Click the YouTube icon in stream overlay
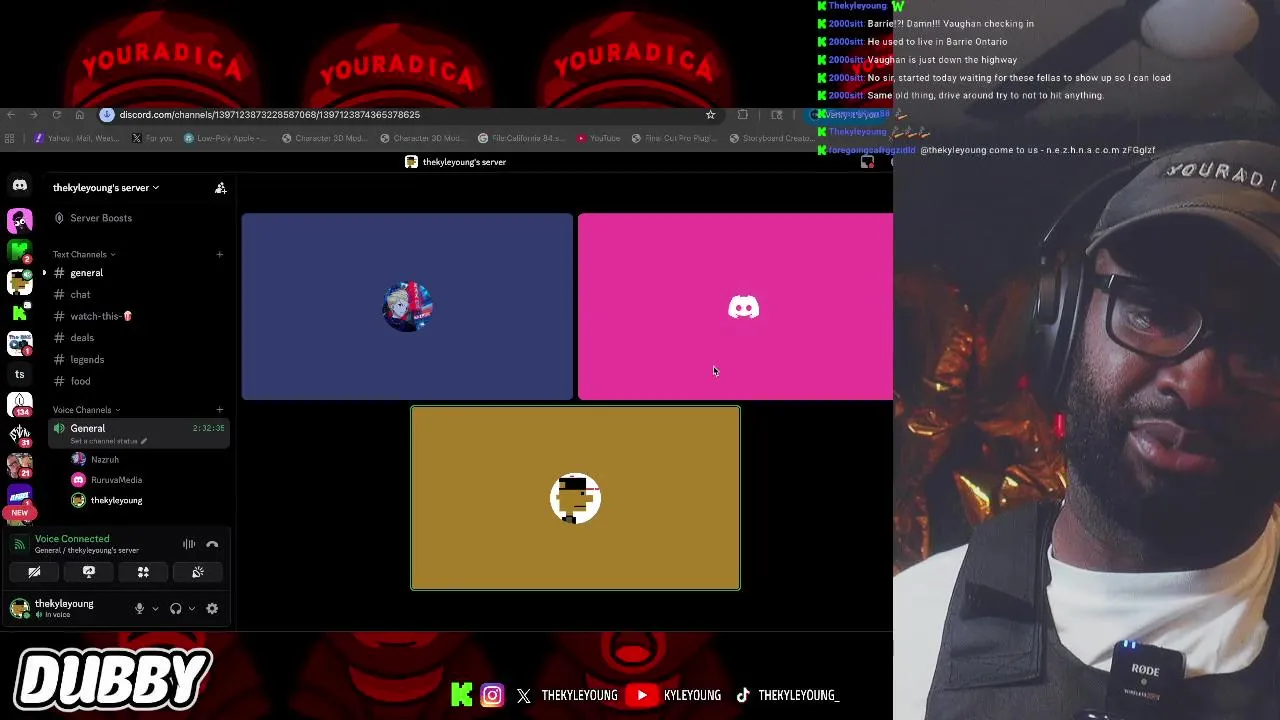Screen dimensions: 1280x720 [x=642, y=695]
